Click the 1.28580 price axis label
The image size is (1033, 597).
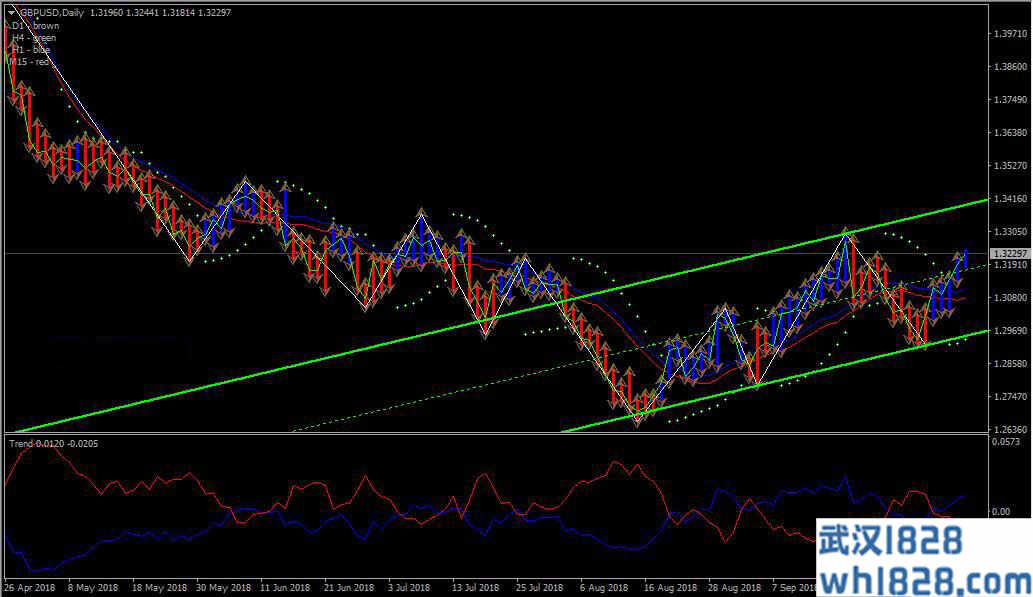pos(1011,363)
